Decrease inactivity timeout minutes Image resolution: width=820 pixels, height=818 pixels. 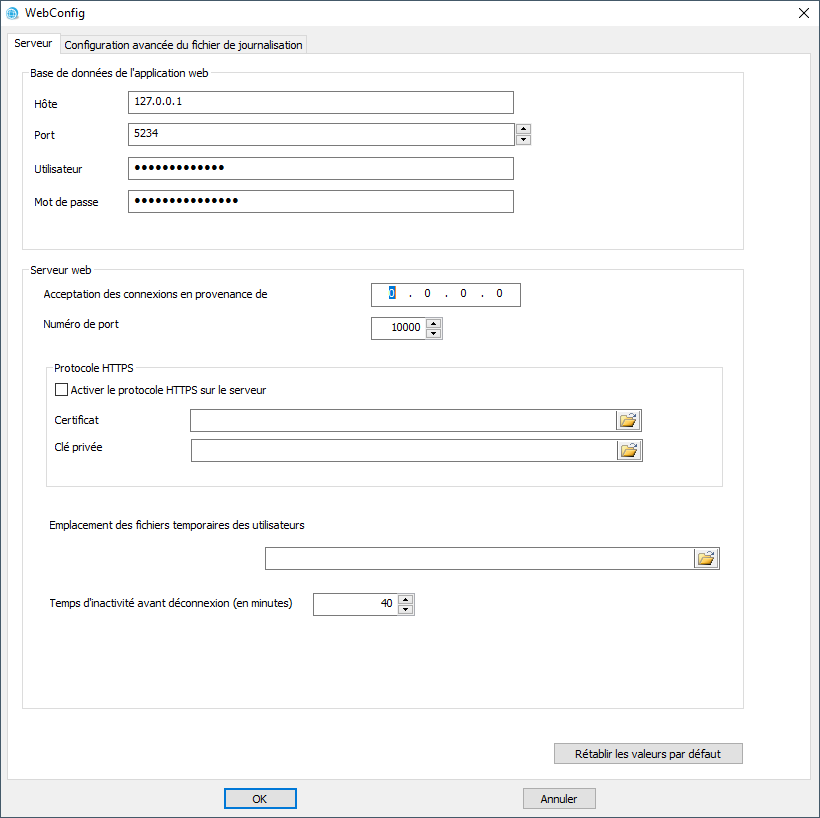coord(405,610)
